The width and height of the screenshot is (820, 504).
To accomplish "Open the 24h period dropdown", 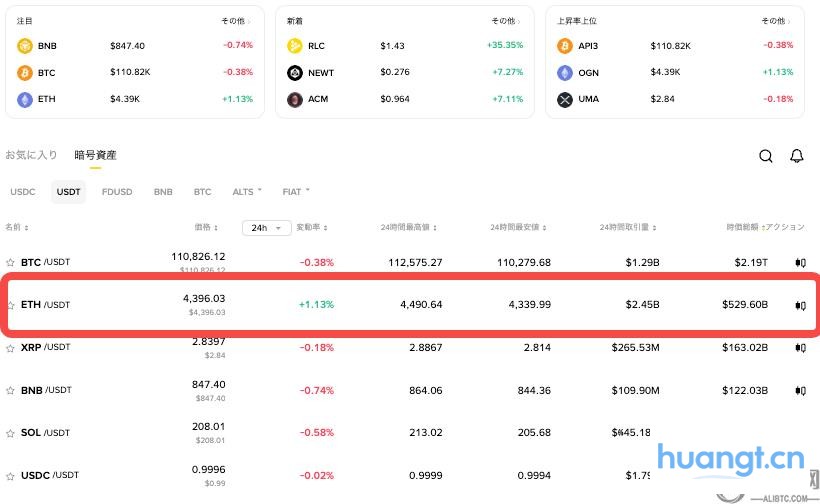I will pos(267,228).
